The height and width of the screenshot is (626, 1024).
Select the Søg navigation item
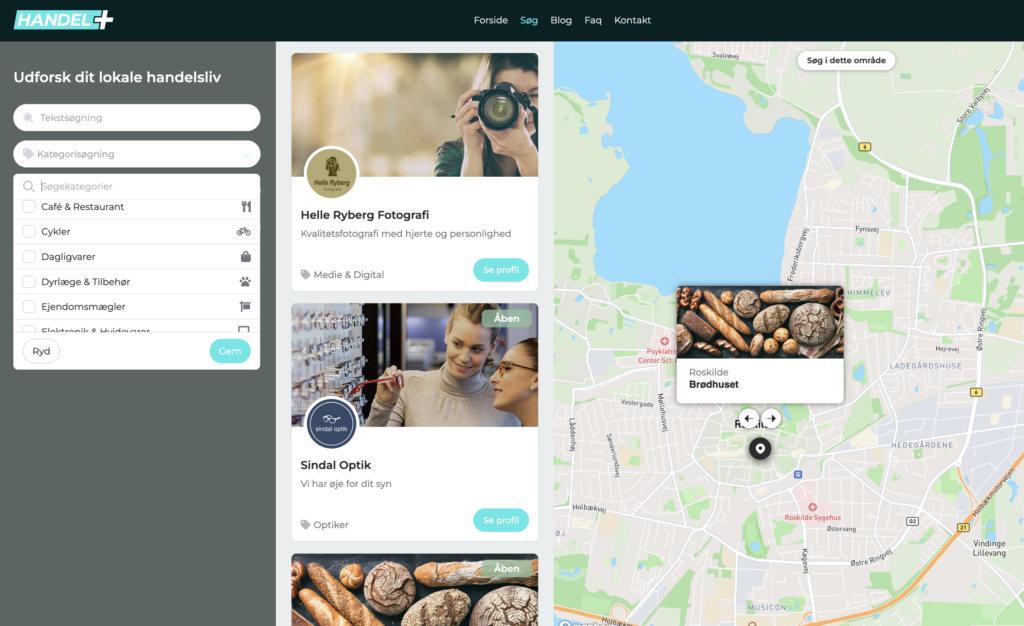[x=528, y=20]
